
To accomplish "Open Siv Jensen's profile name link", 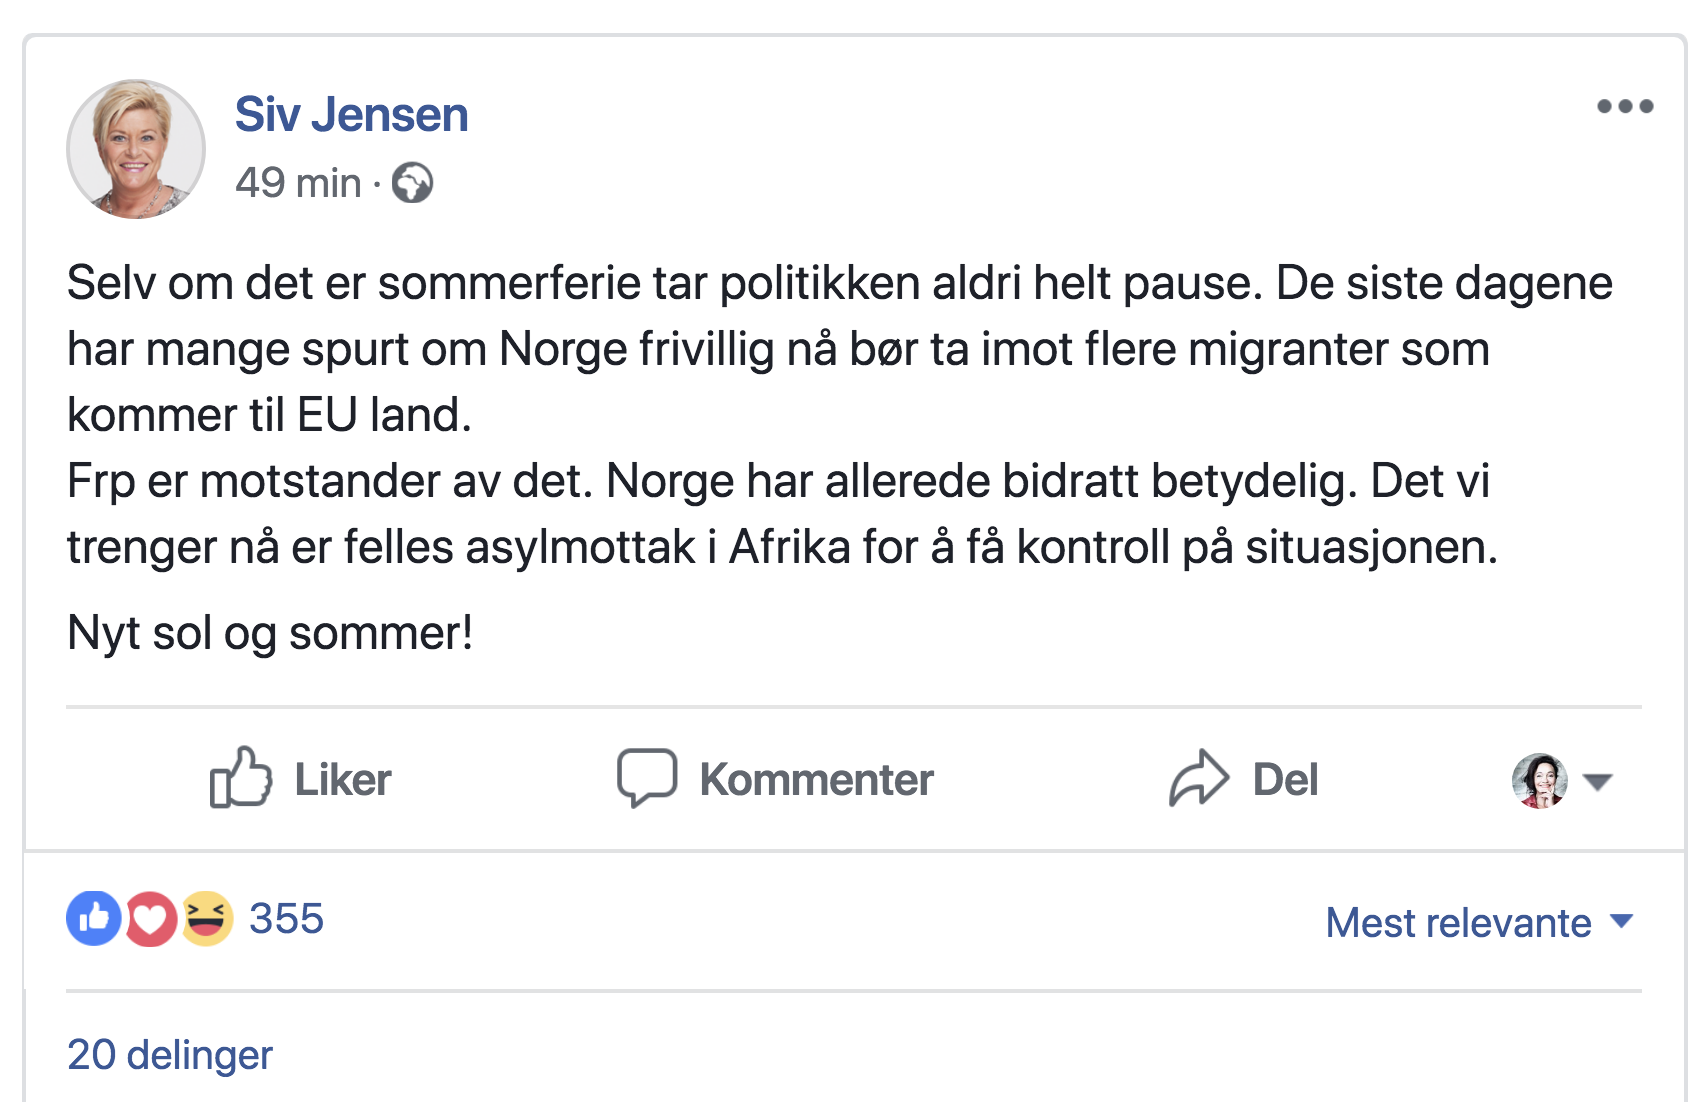I will (351, 114).
